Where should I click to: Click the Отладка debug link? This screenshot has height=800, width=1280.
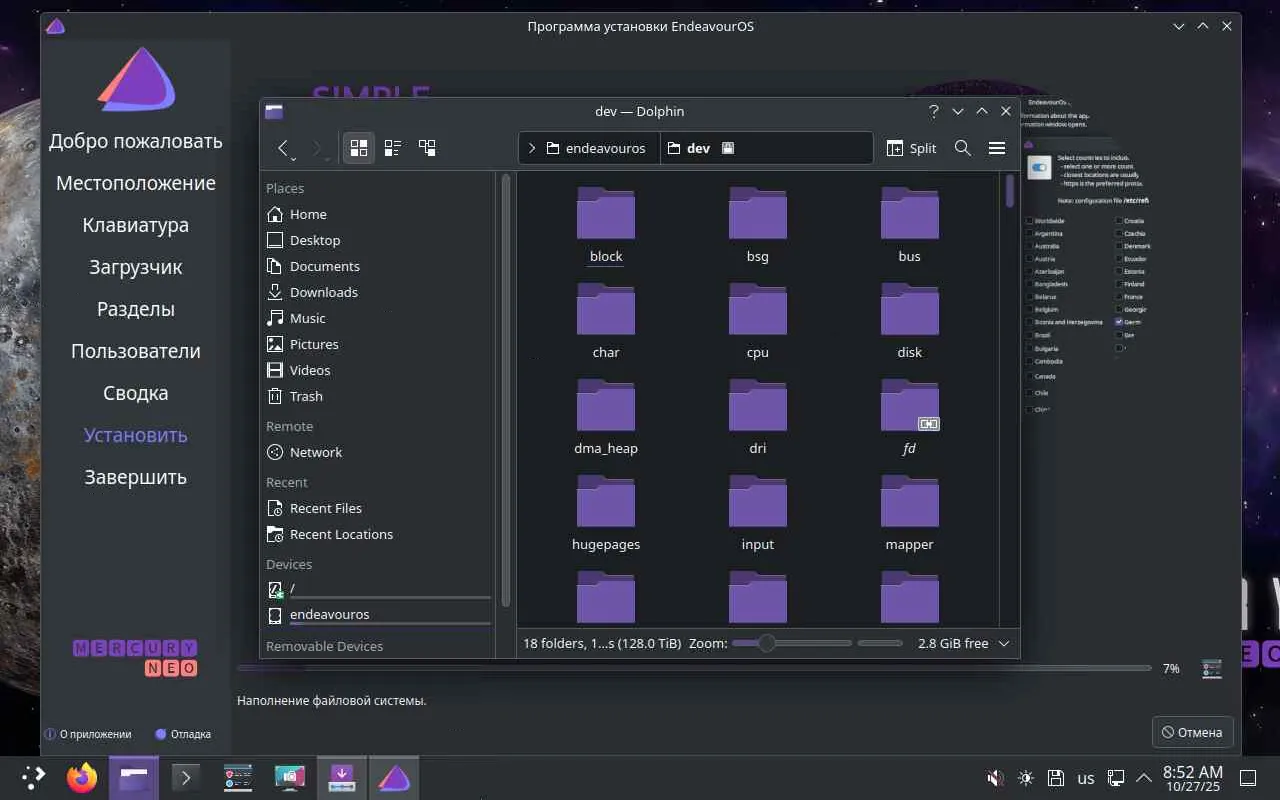pyautogui.click(x=183, y=734)
